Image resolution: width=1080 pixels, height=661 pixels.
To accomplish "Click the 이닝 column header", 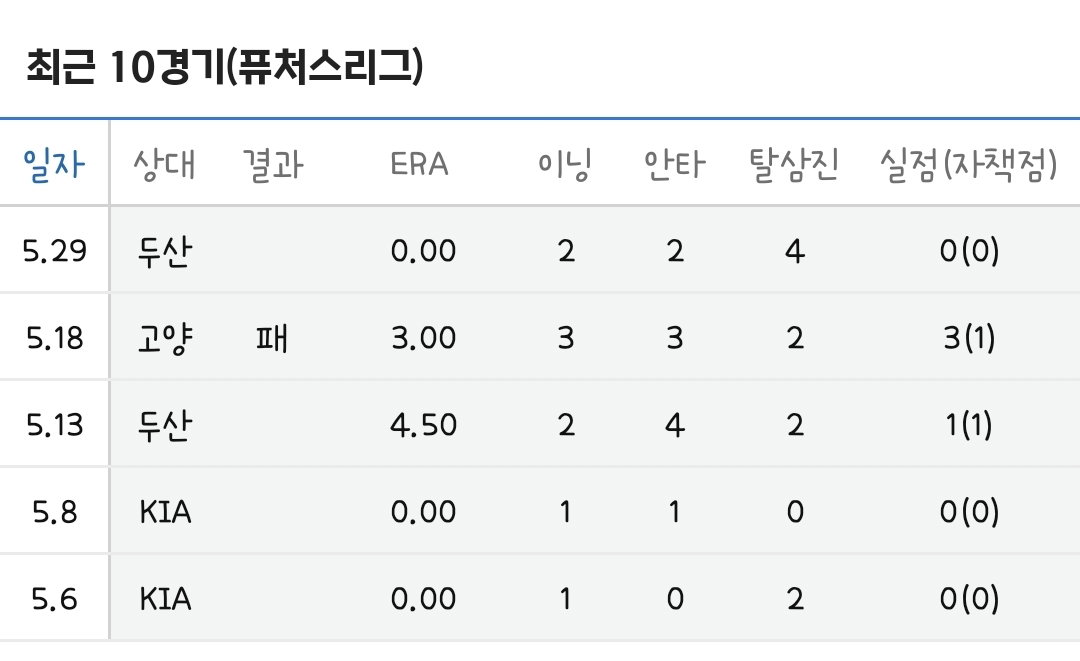I will point(565,164).
